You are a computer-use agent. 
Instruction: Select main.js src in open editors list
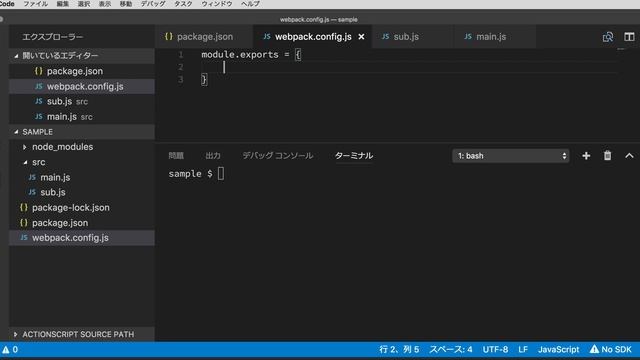pyautogui.click(x=82, y=116)
